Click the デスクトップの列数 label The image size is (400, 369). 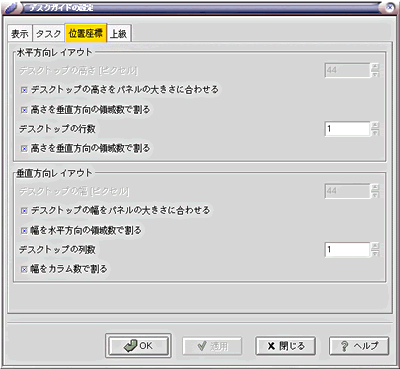[x=57, y=249]
